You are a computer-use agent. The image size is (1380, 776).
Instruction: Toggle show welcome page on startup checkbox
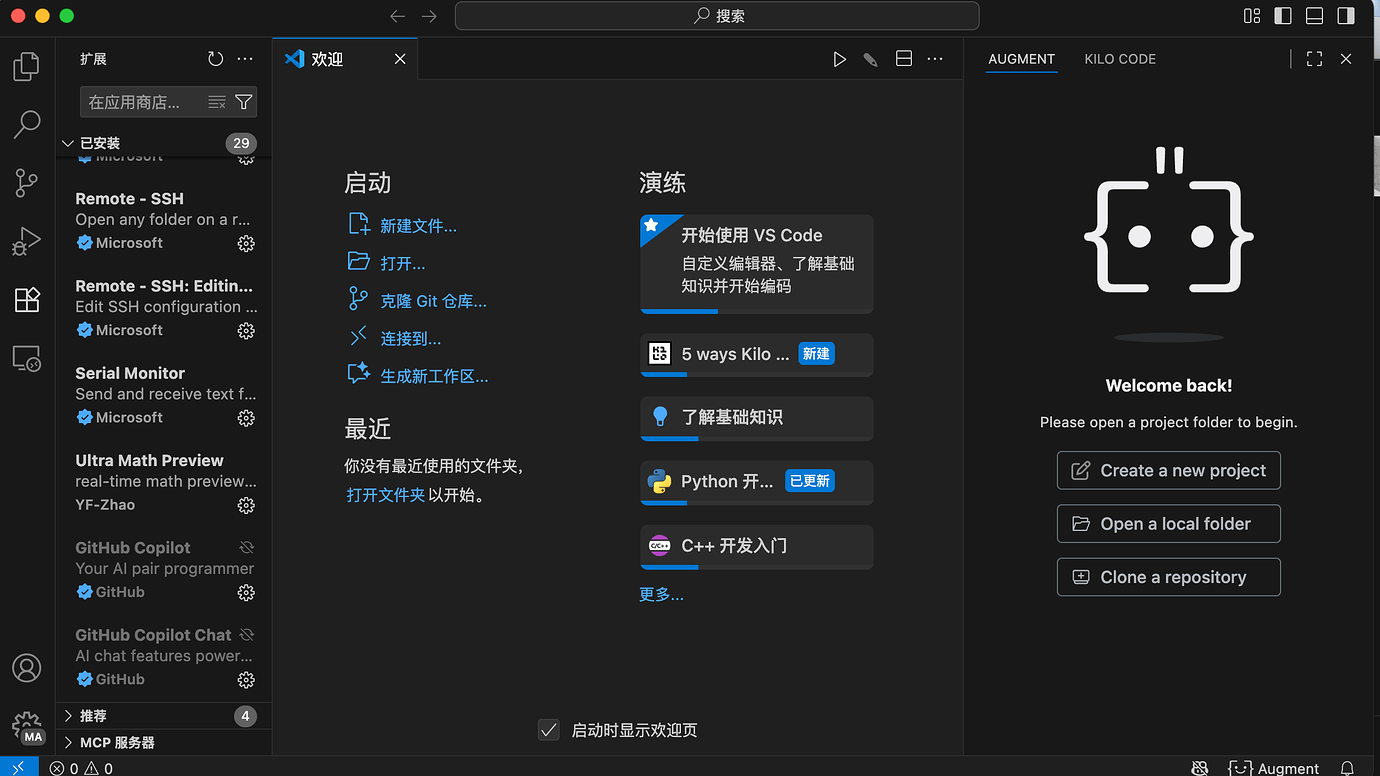[x=548, y=730]
